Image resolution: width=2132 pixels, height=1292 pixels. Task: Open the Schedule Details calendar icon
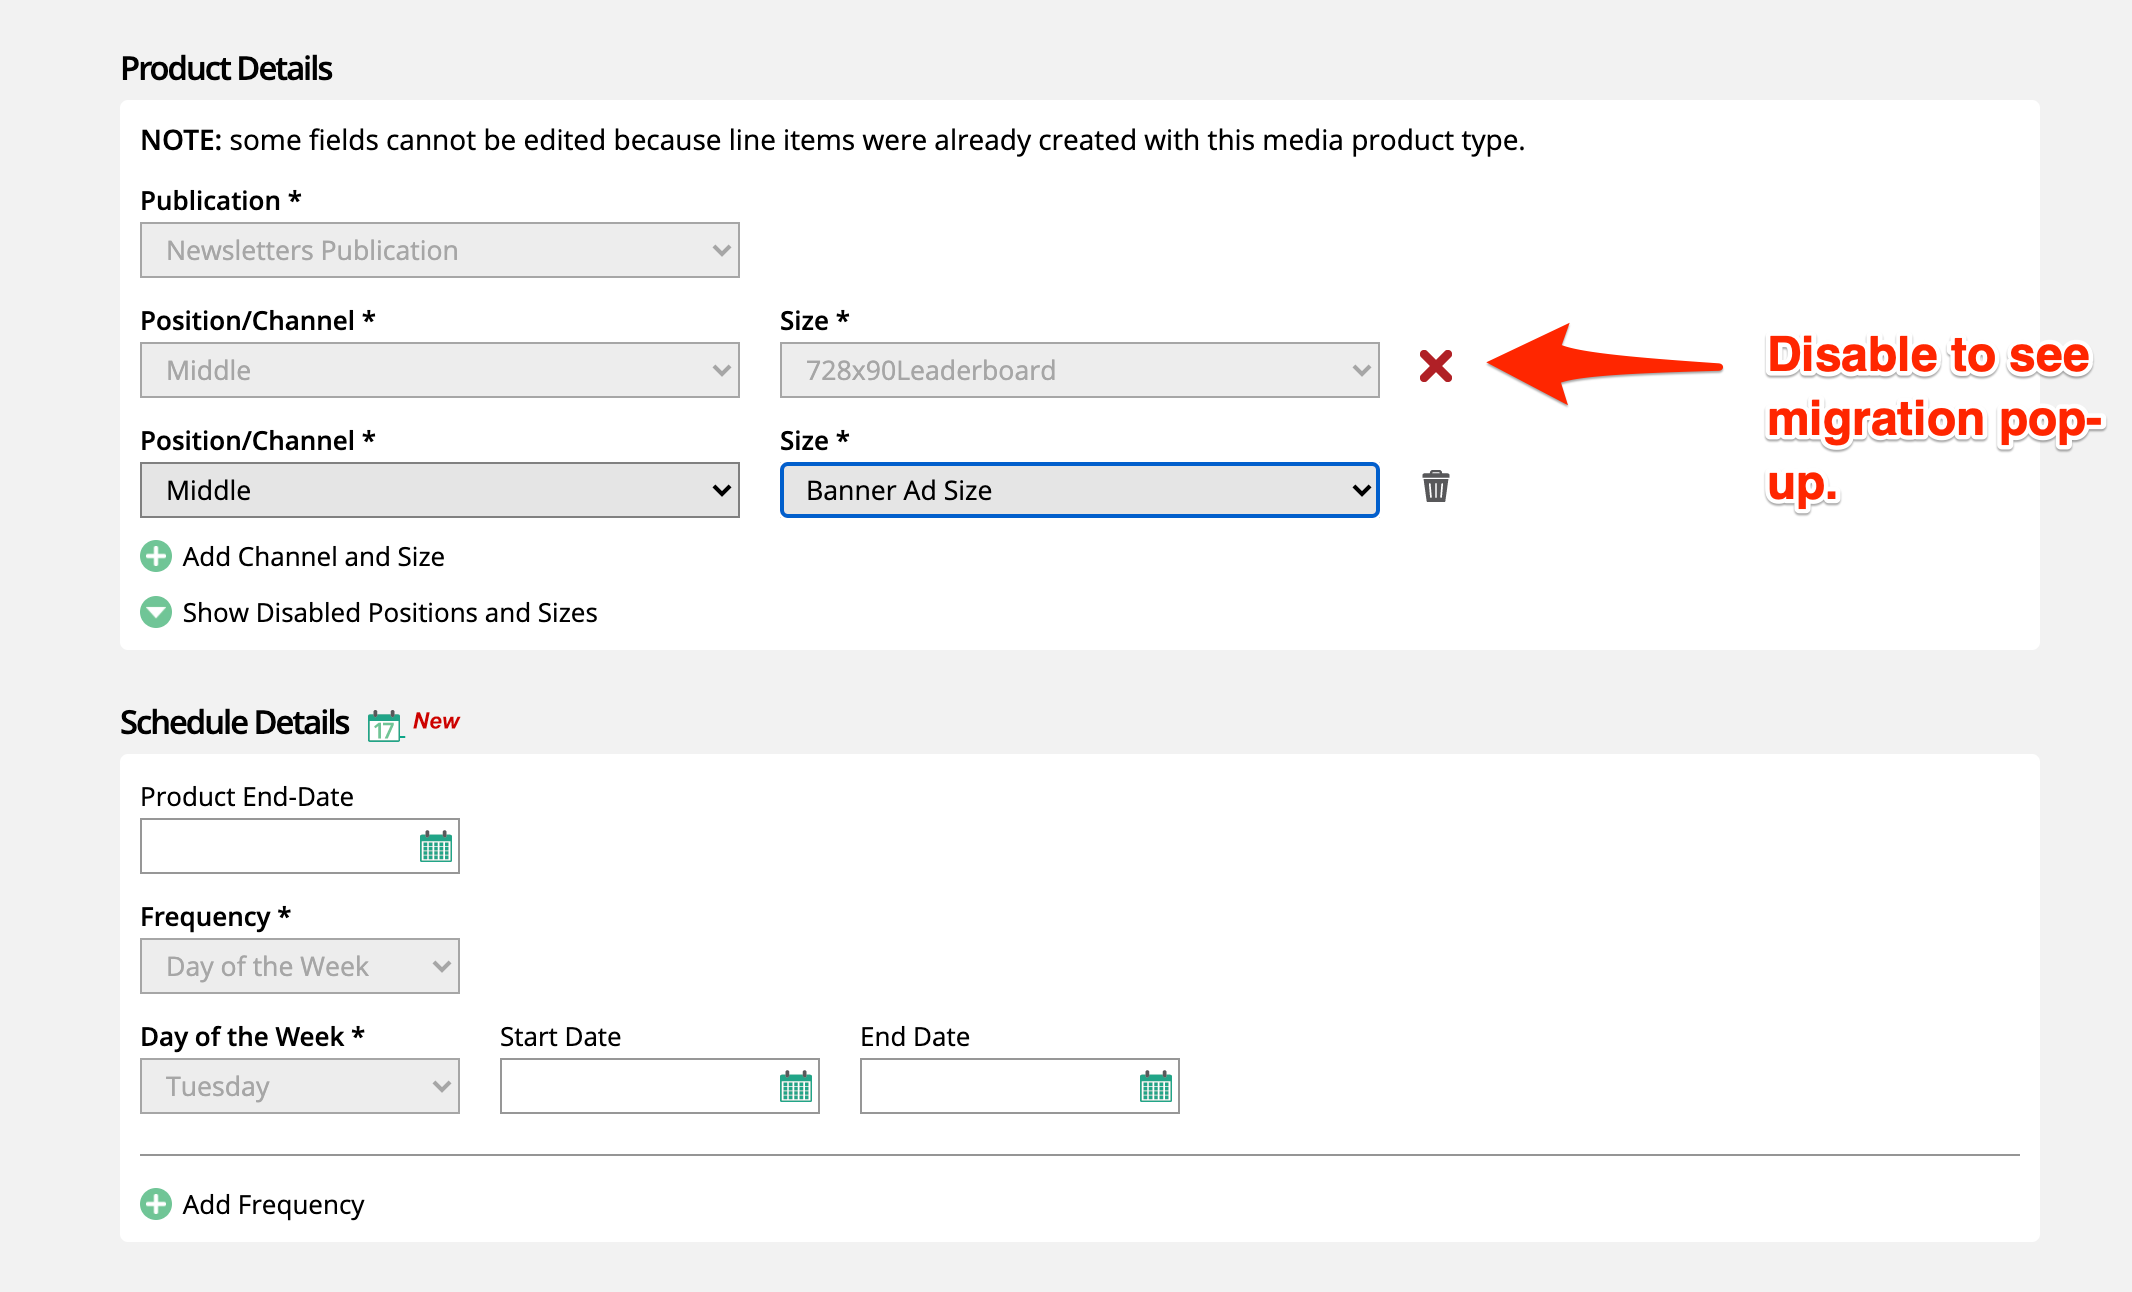[x=384, y=725]
